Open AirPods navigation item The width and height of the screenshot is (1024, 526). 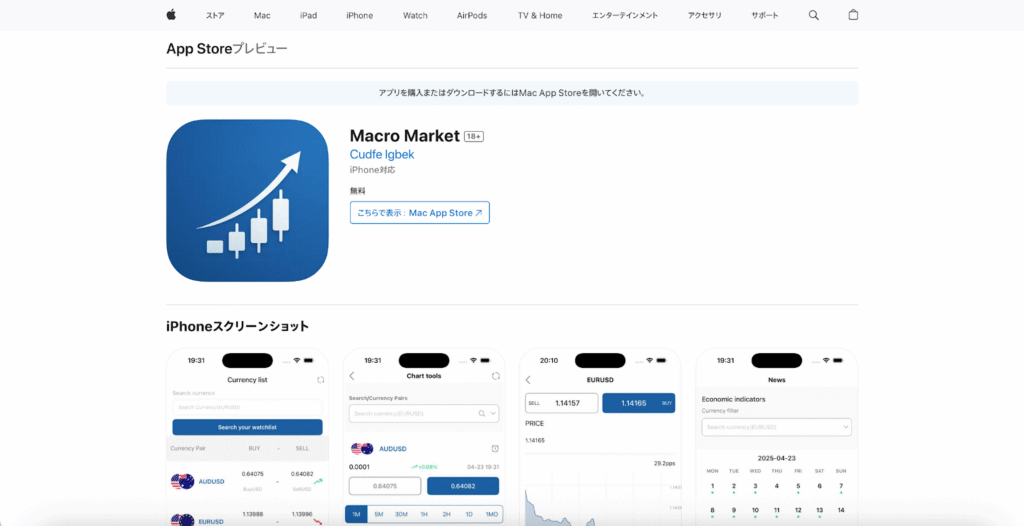(472, 16)
